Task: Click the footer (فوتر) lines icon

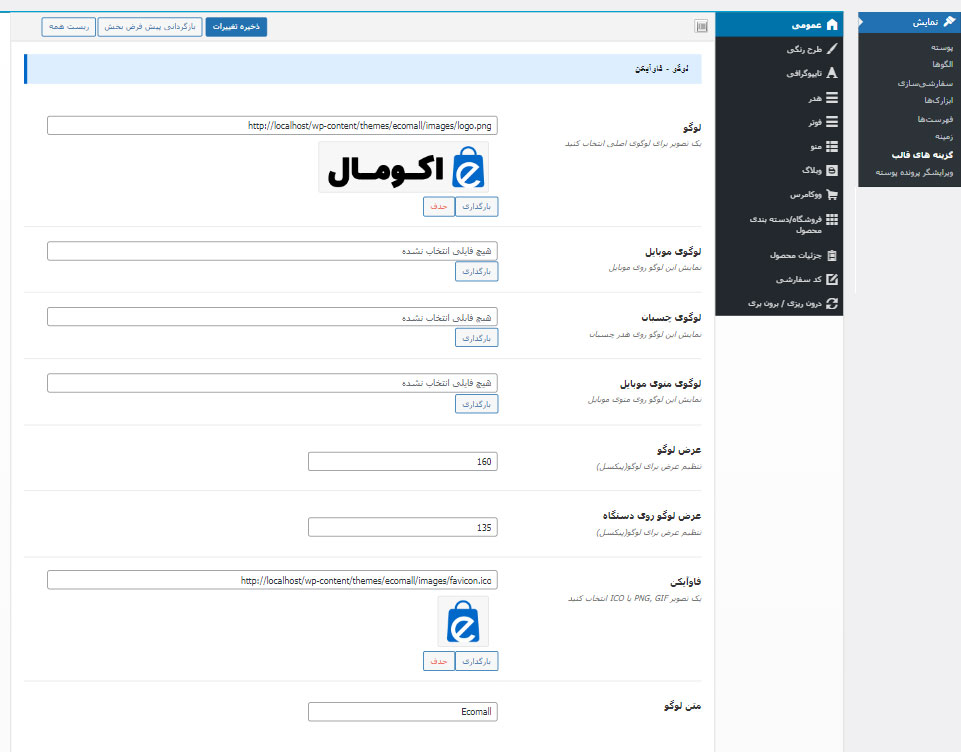Action: point(832,122)
